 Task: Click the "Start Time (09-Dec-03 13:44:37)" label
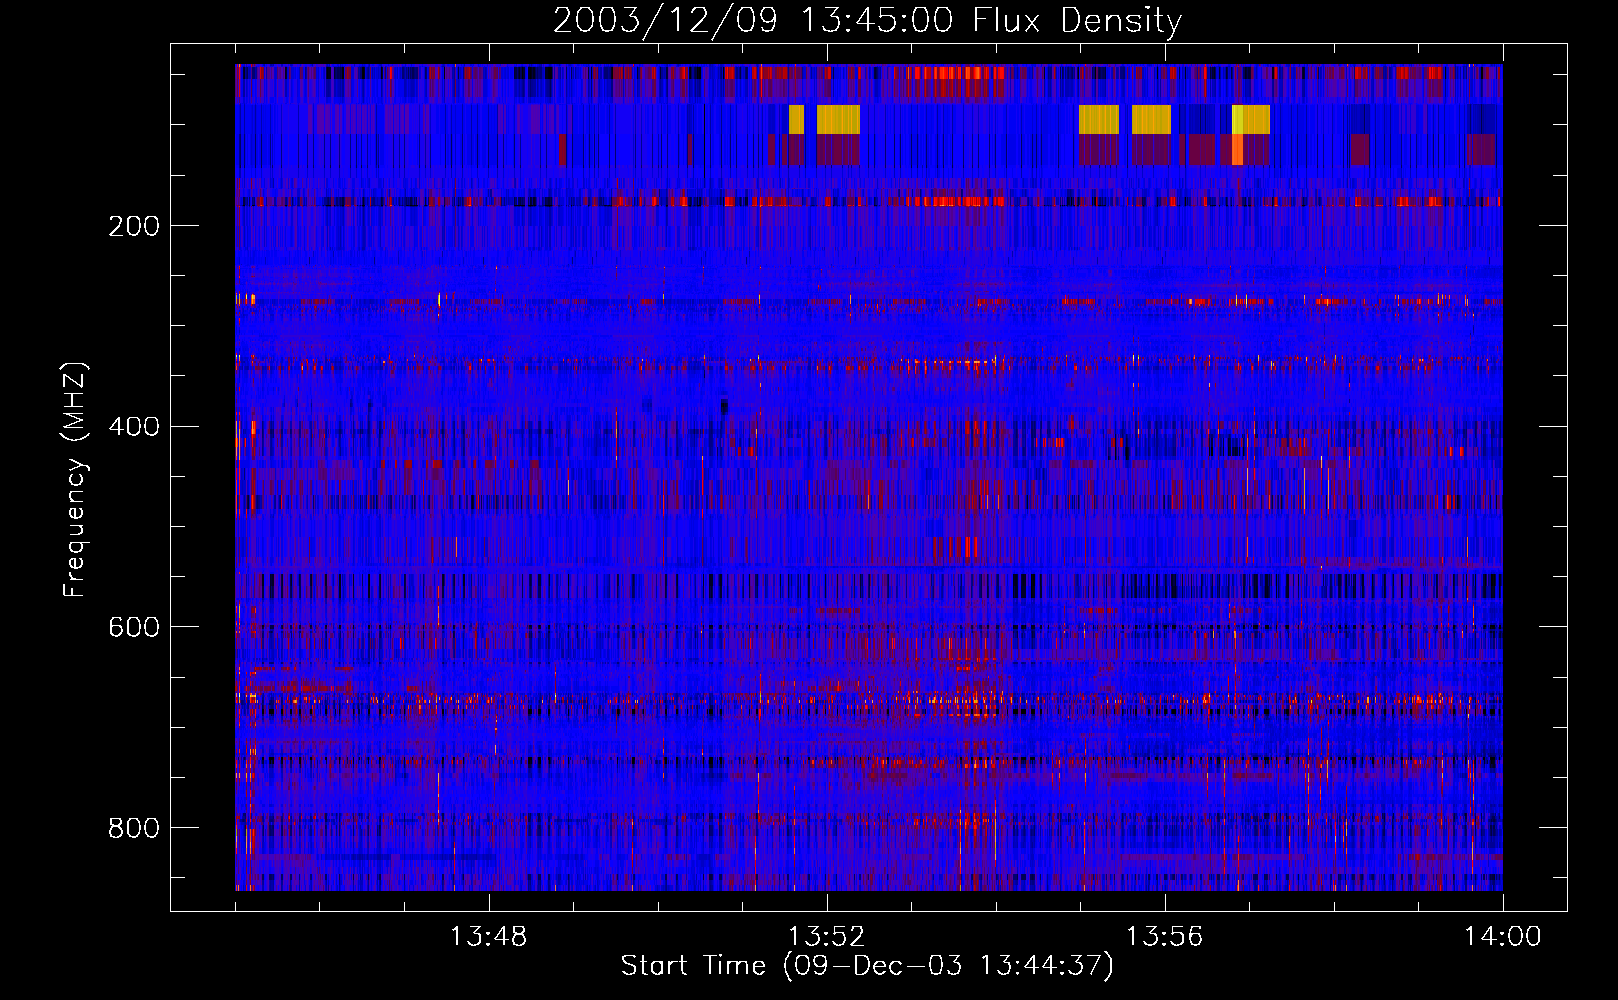pyautogui.click(x=867, y=966)
